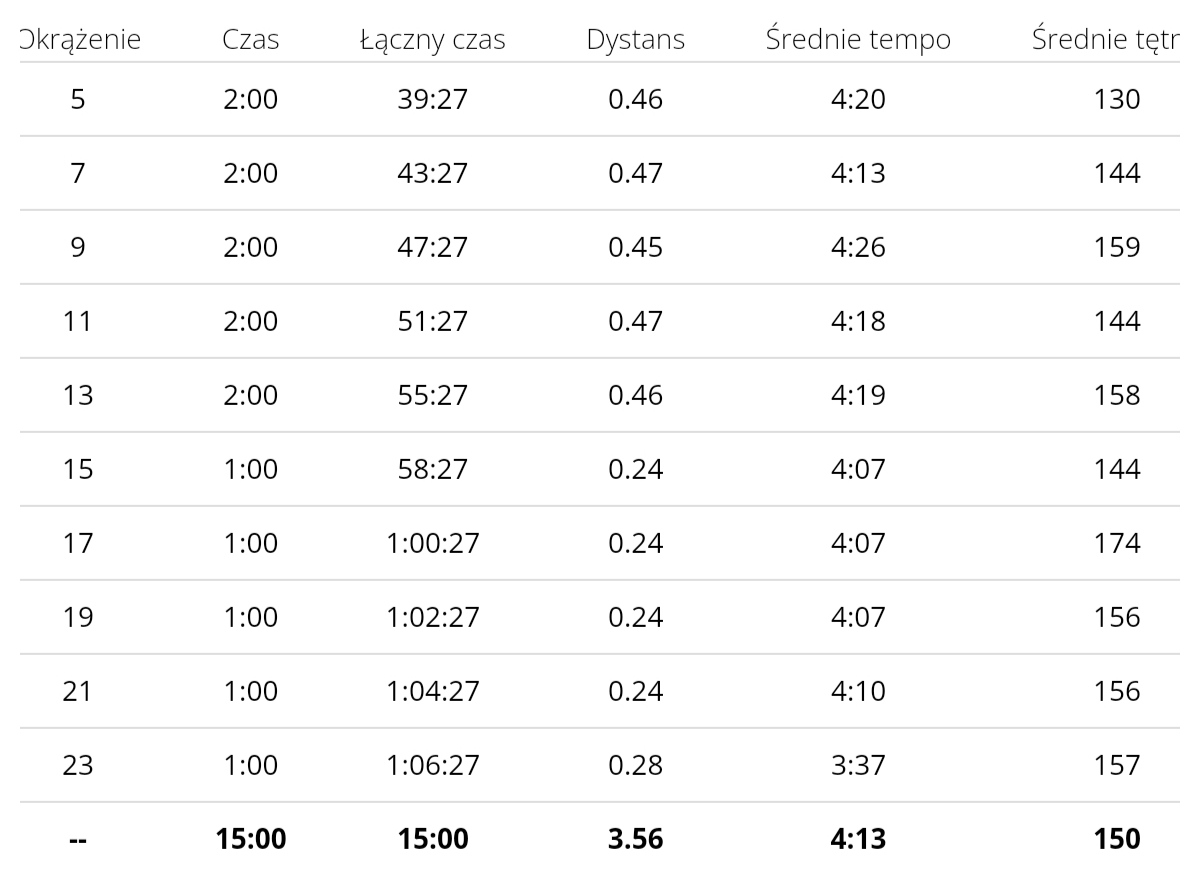The image size is (1200, 869).
Task: Select the Łączny czas column header
Action: point(433,41)
